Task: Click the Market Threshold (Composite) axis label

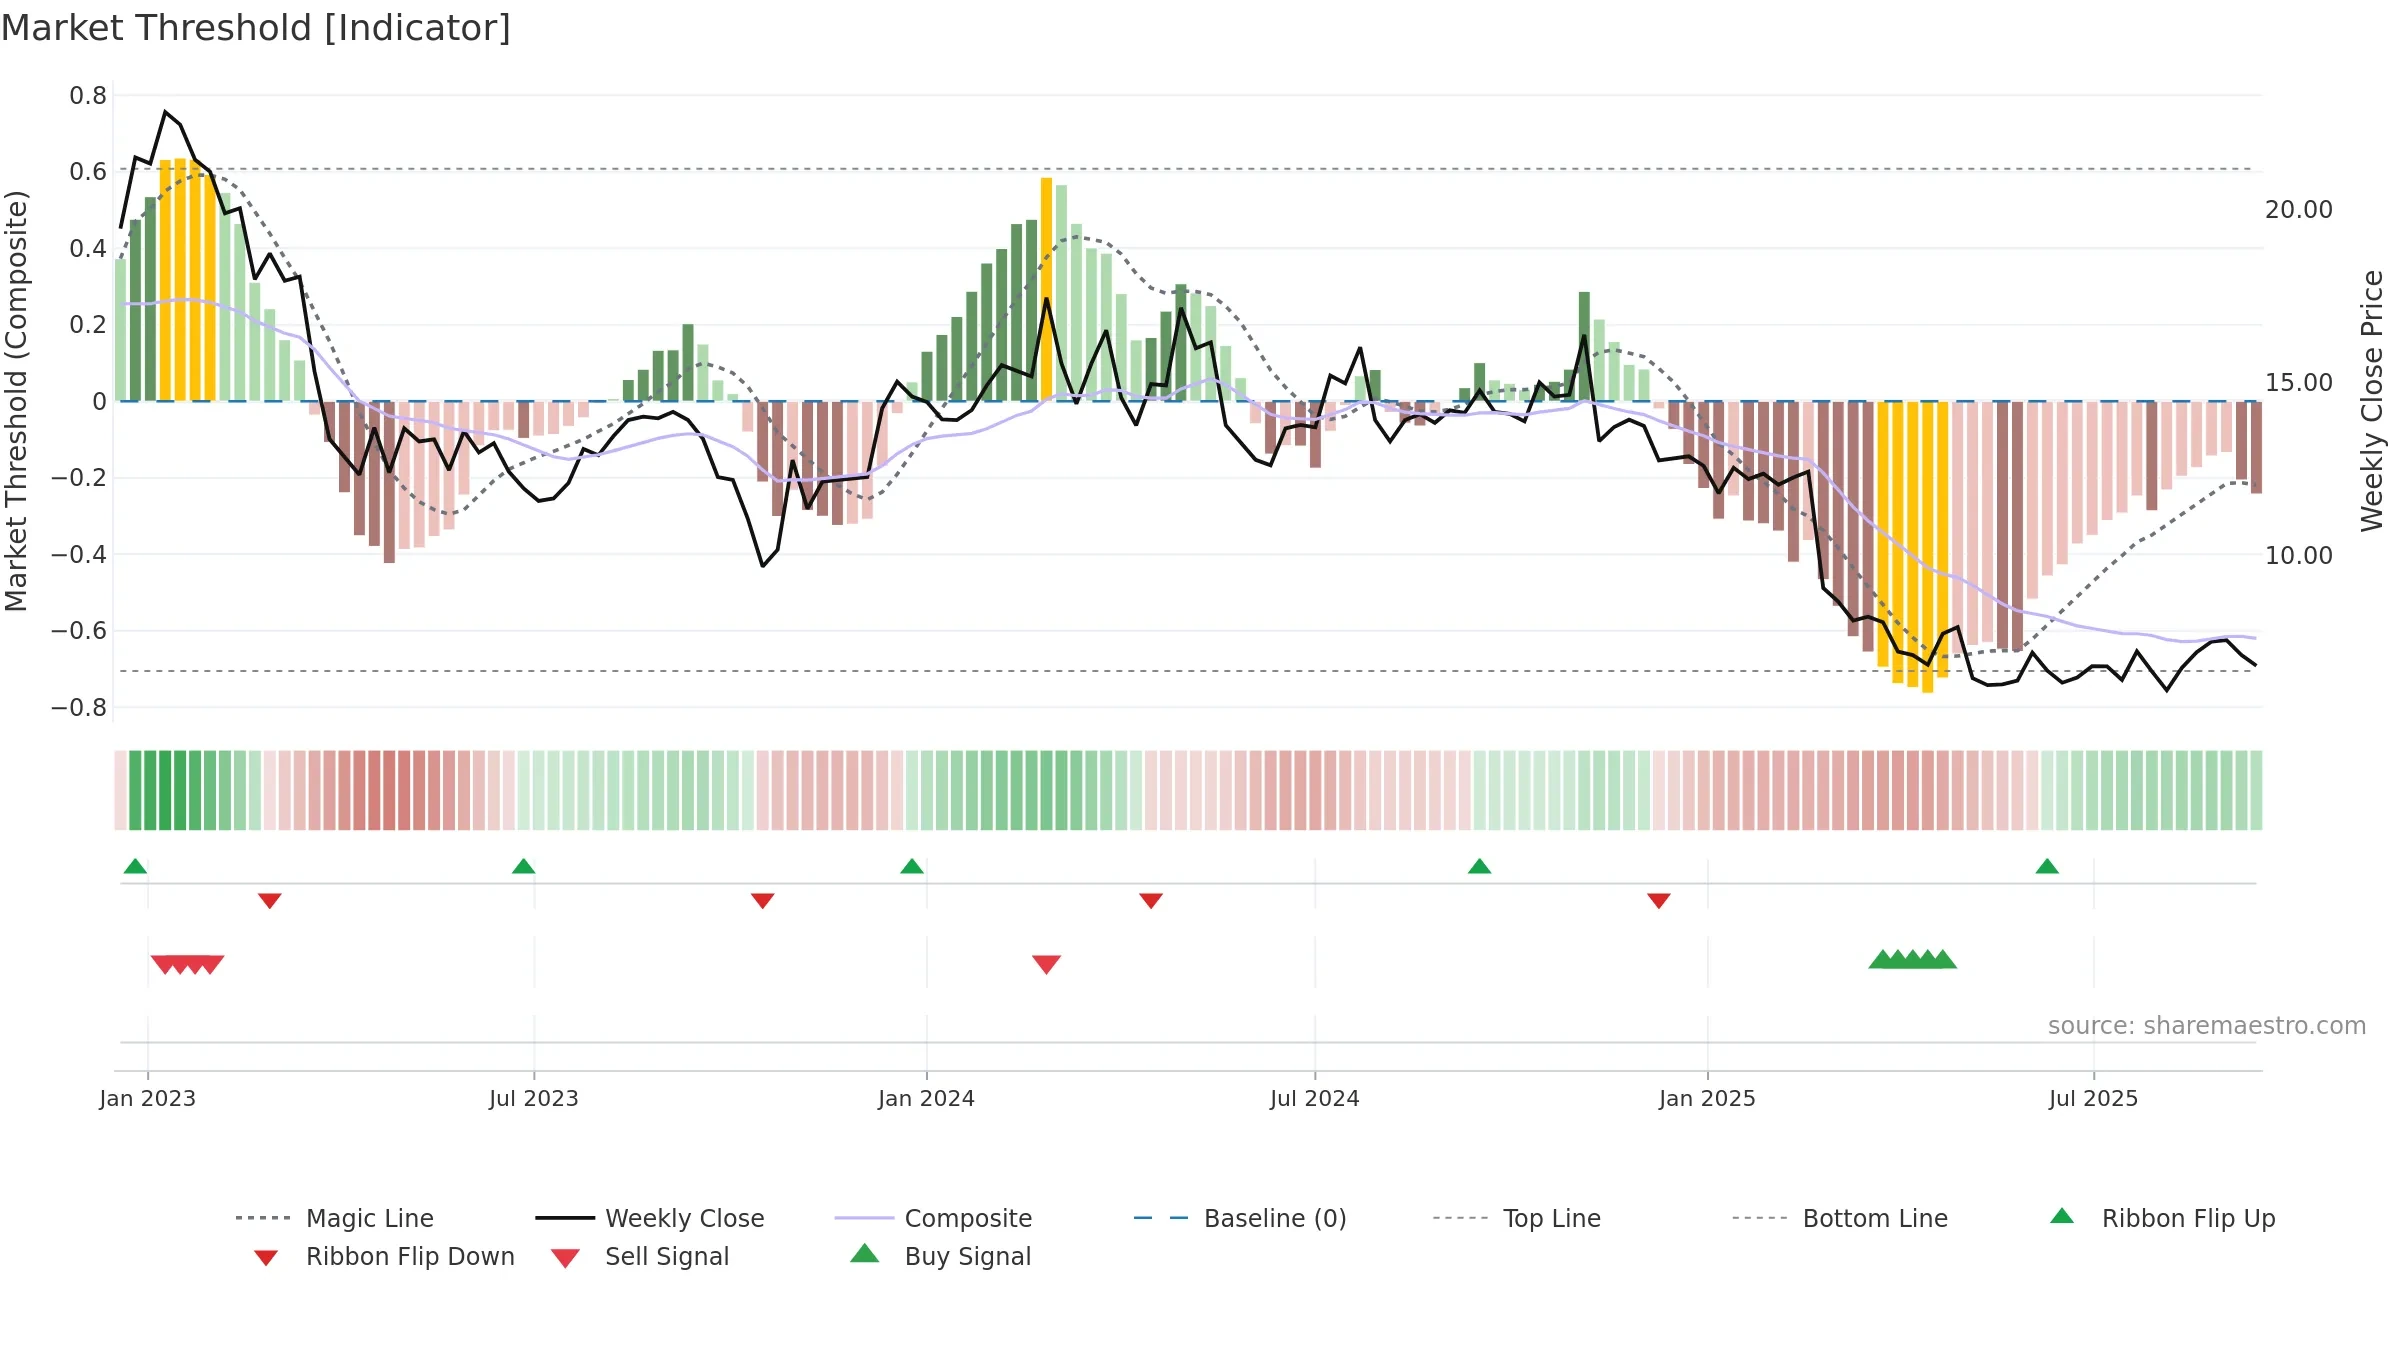Action: [x=16, y=401]
